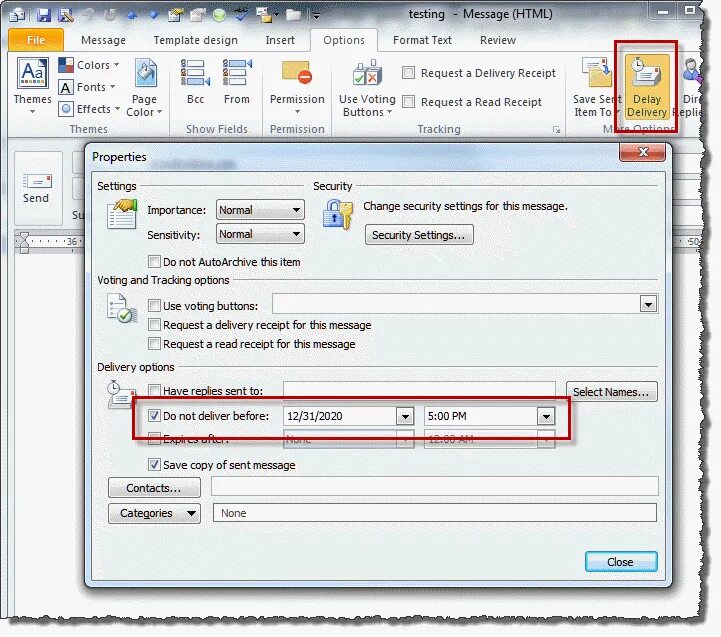
Task: Uncheck Save copy of sent message
Action: coord(154,465)
